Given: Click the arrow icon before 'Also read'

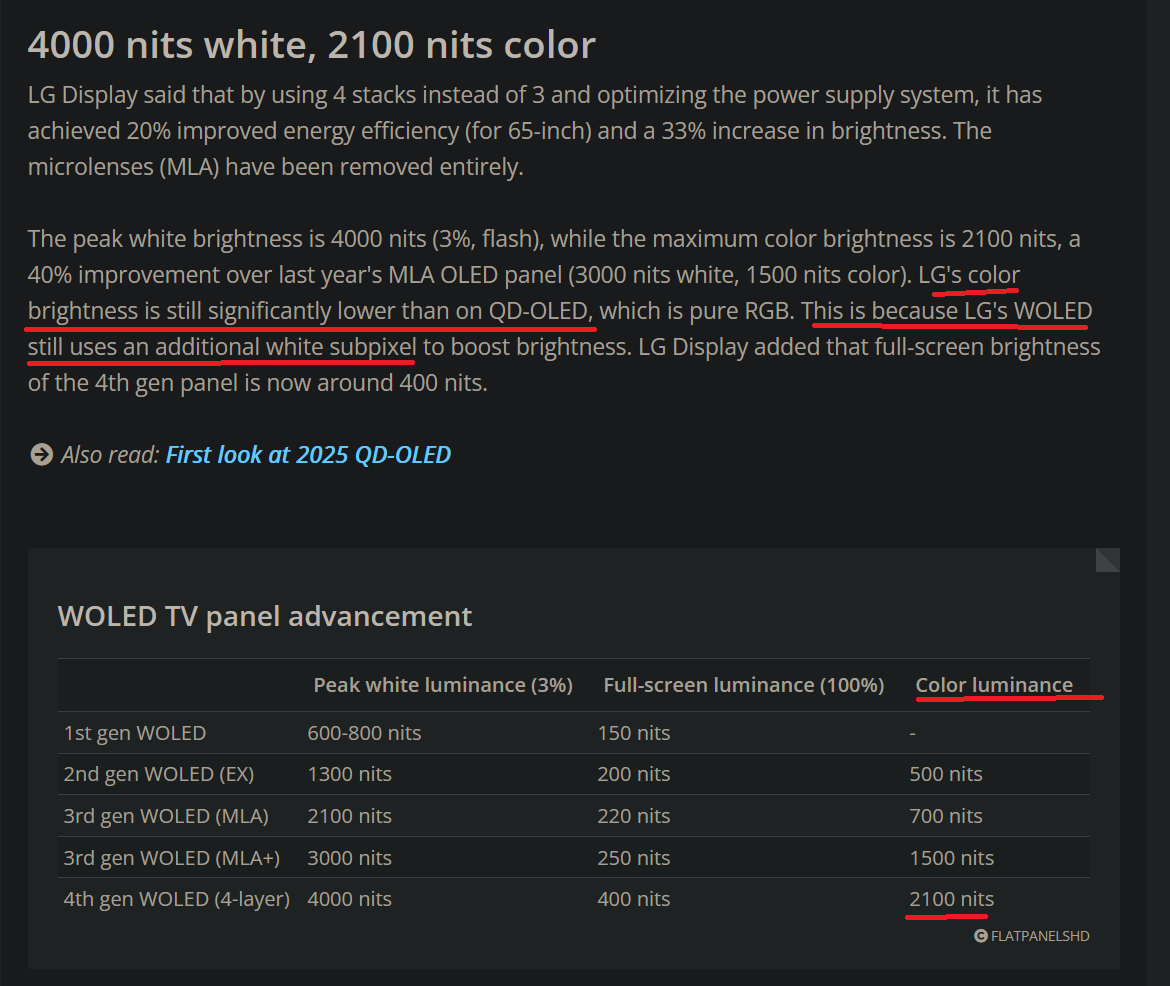Looking at the screenshot, I should click(x=42, y=454).
